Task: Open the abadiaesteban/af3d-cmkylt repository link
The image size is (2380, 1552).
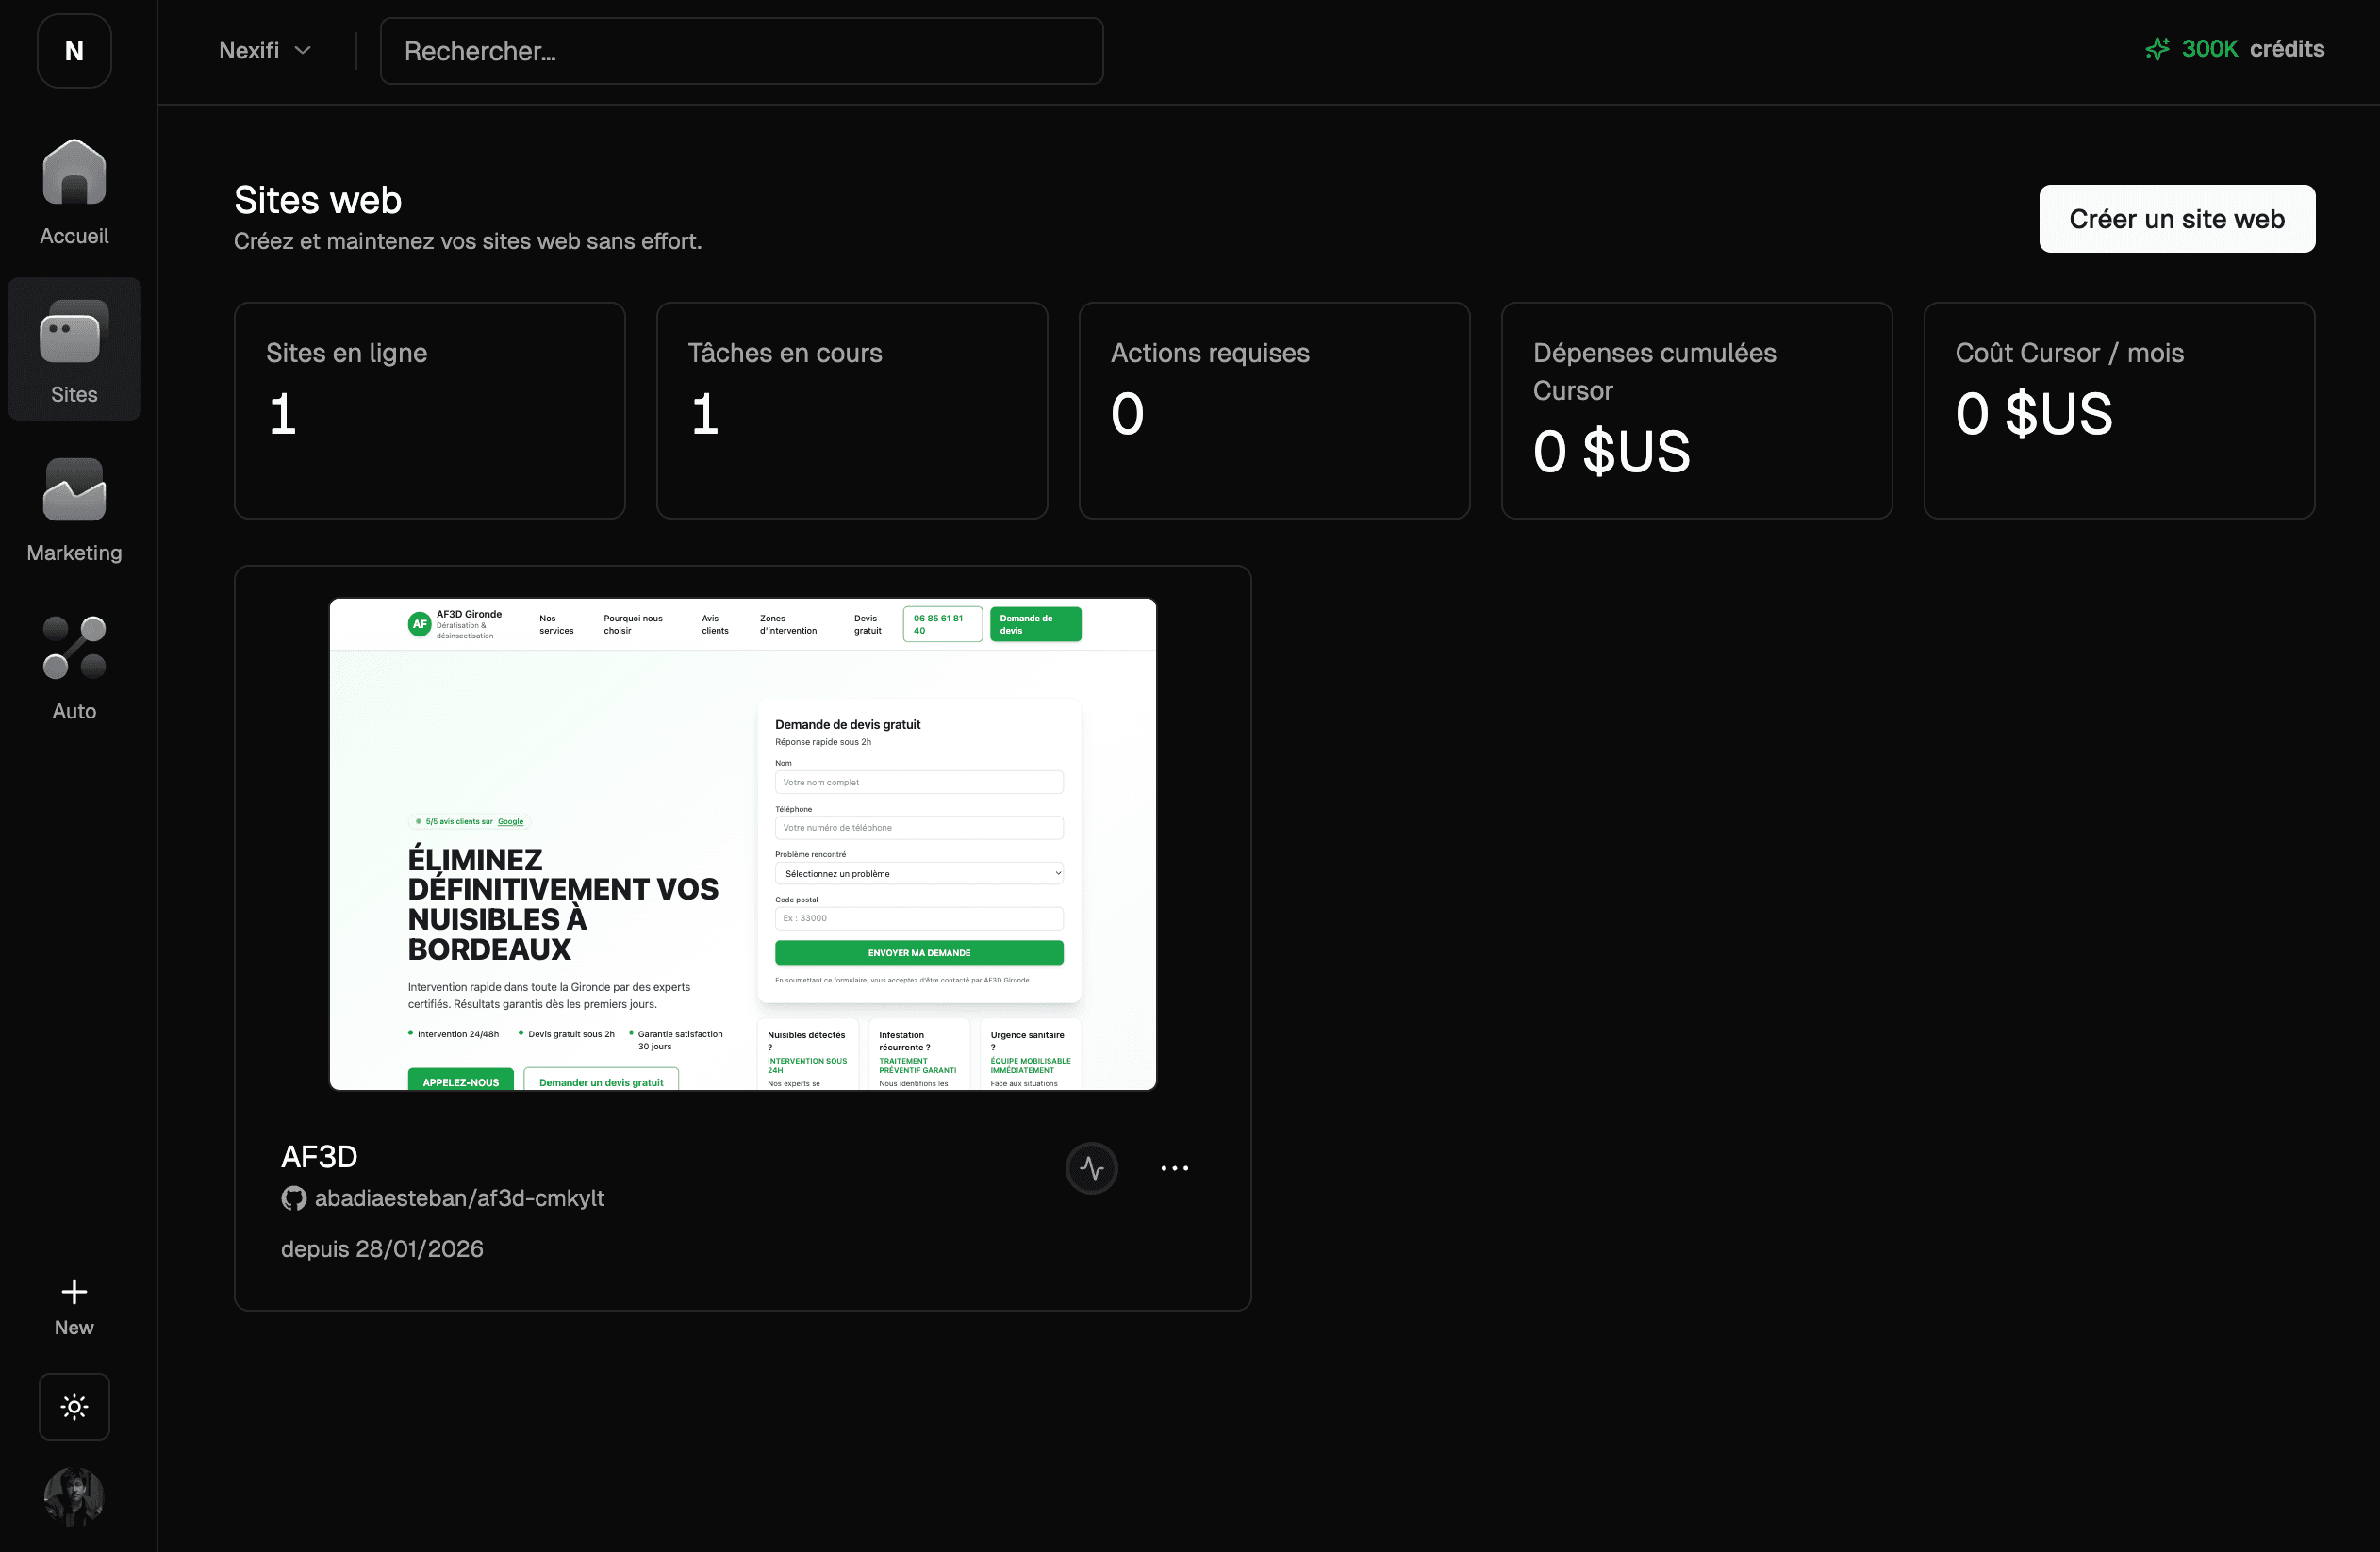Action: pos(459,1198)
